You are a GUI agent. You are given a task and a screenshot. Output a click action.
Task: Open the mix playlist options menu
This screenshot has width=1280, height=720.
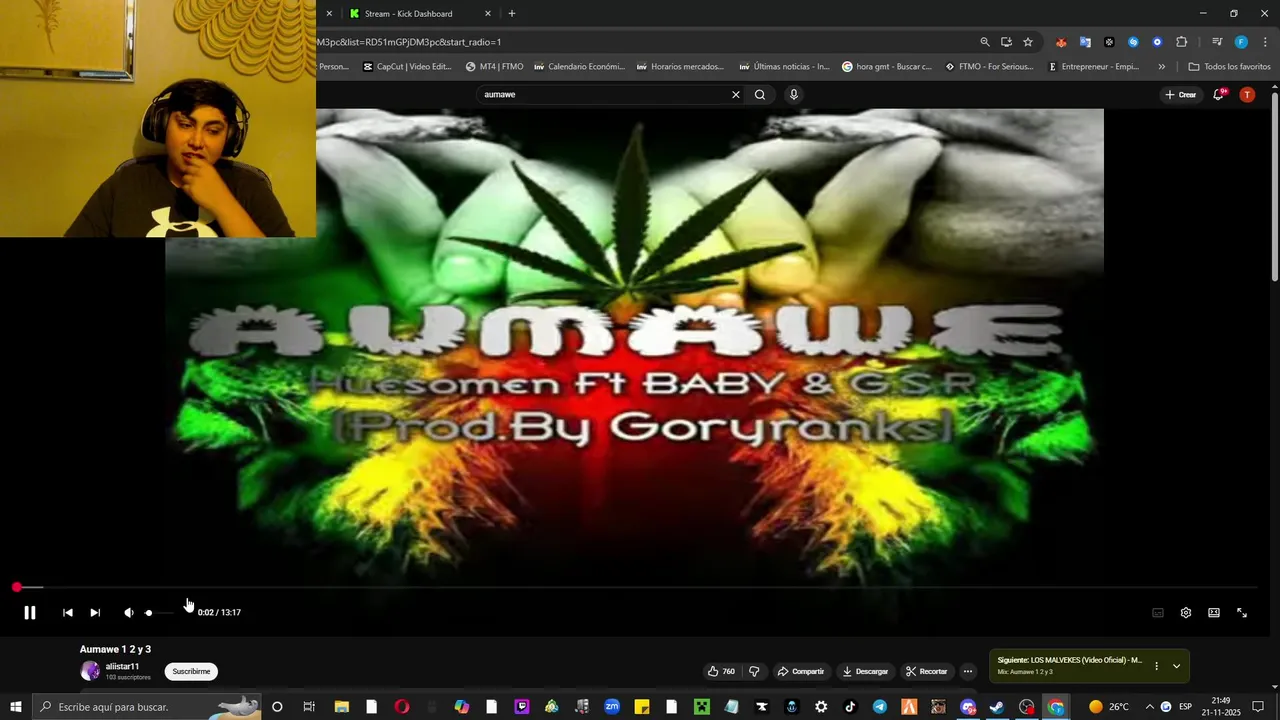[1156, 666]
